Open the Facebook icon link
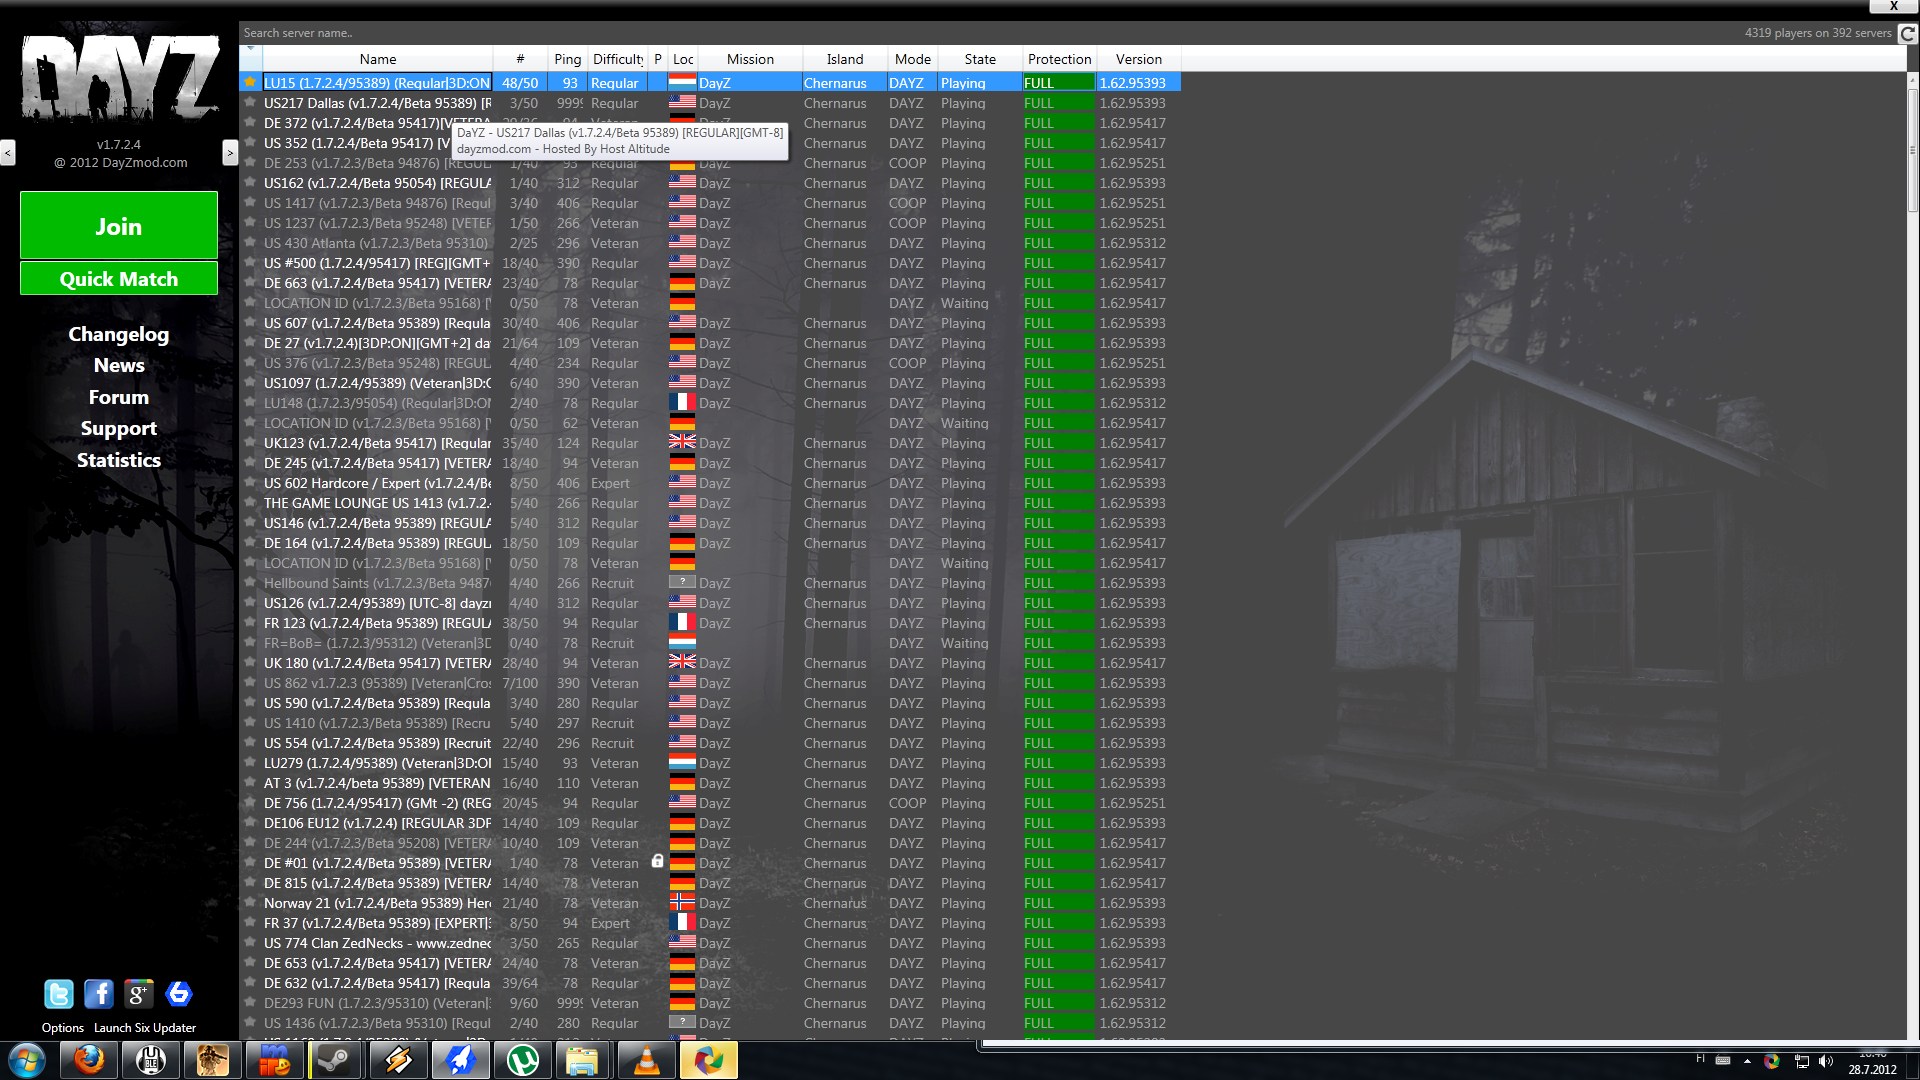The image size is (1920, 1080). point(98,994)
